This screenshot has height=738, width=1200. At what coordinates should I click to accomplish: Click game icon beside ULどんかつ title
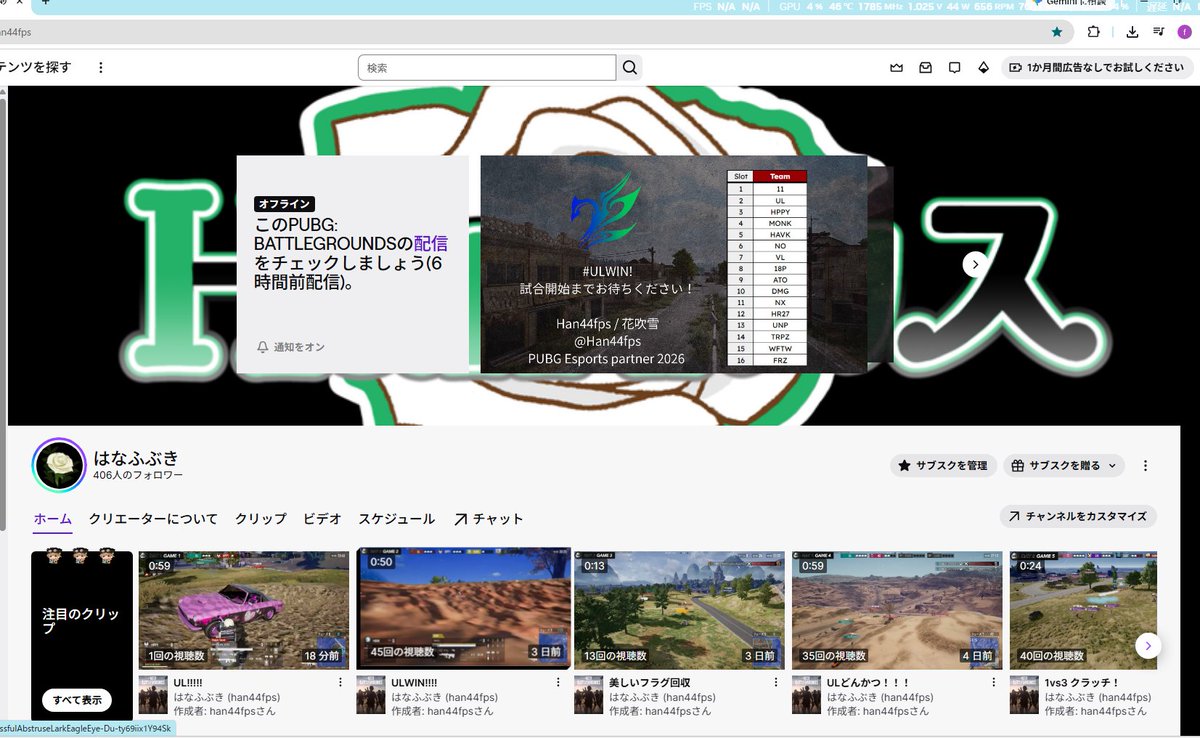pyautogui.click(x=806, y=695)
